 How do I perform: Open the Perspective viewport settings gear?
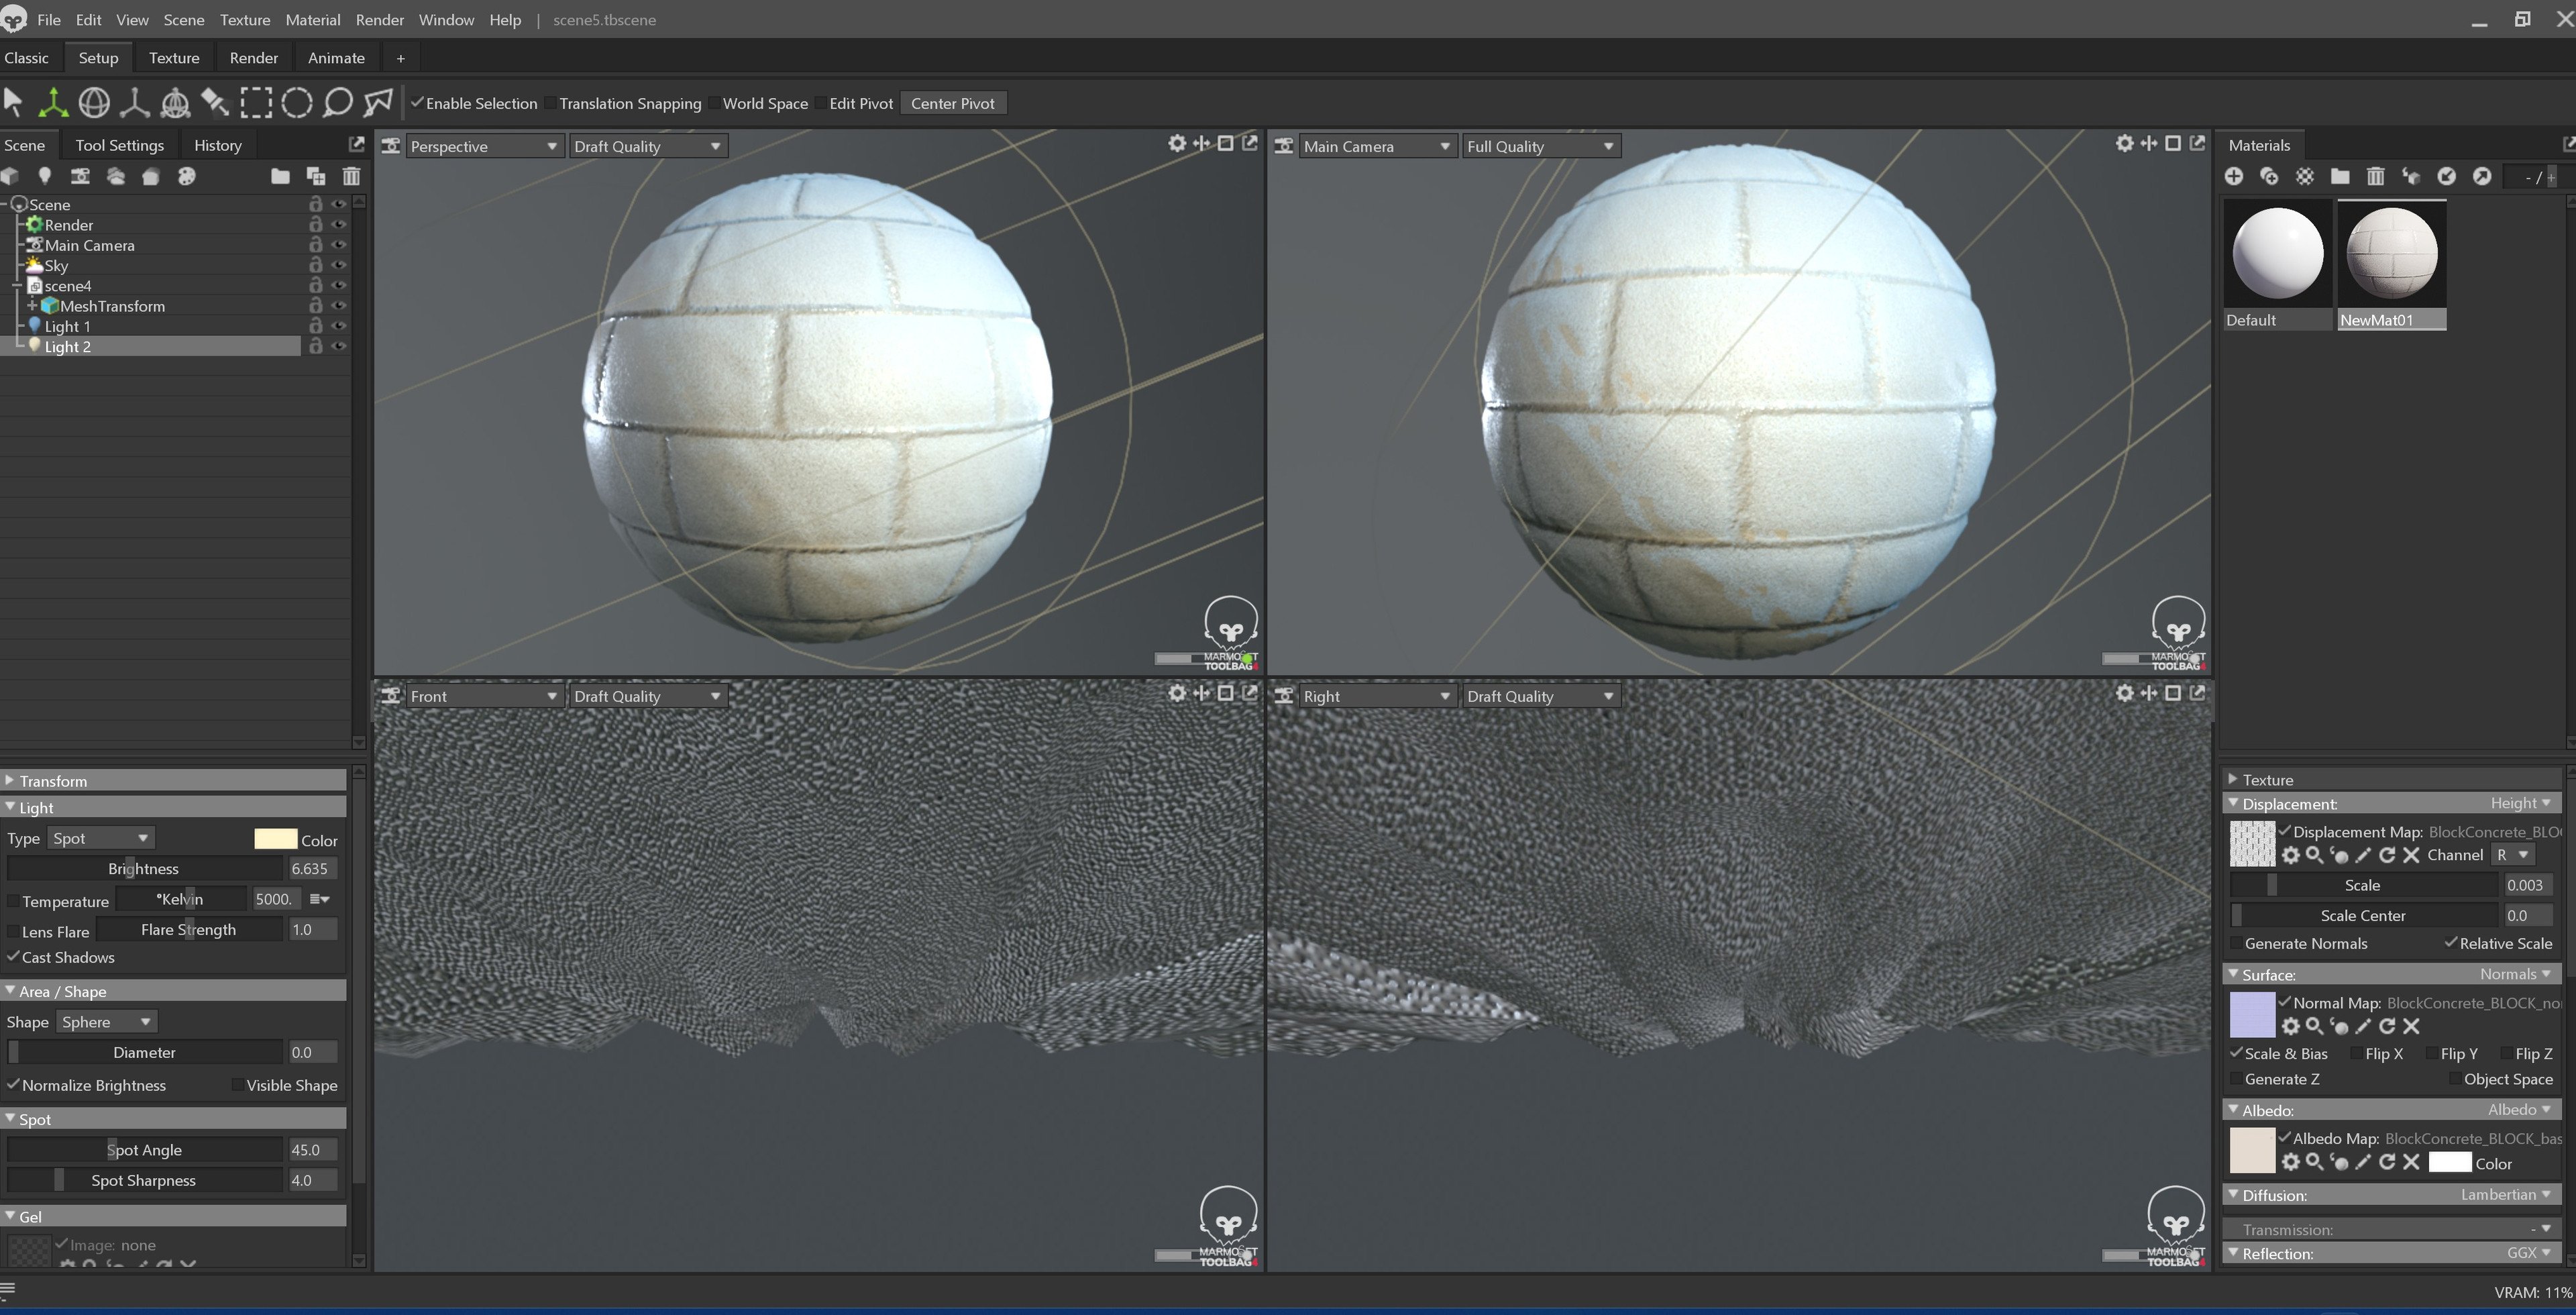coord(1177,144)
